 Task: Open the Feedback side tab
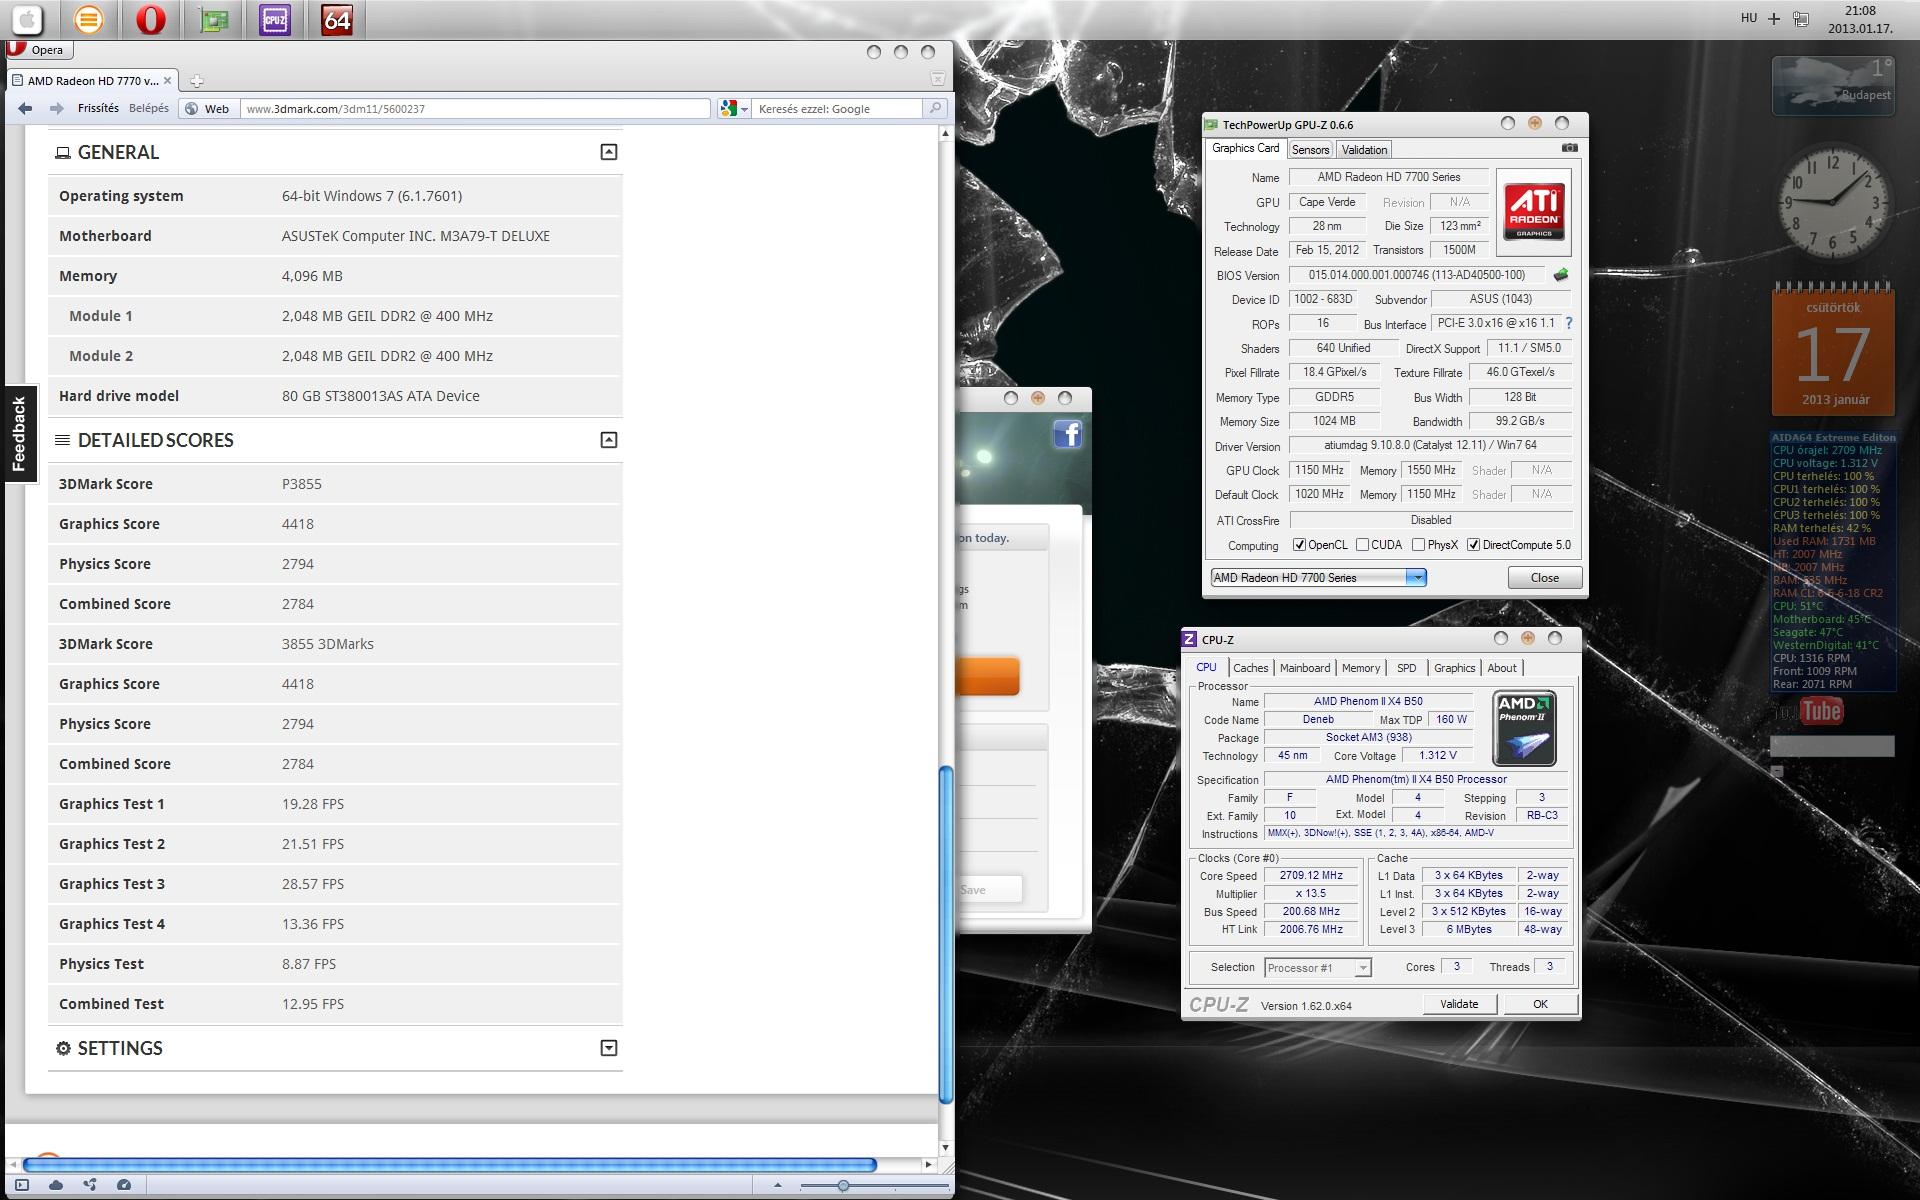pos(19,433)
